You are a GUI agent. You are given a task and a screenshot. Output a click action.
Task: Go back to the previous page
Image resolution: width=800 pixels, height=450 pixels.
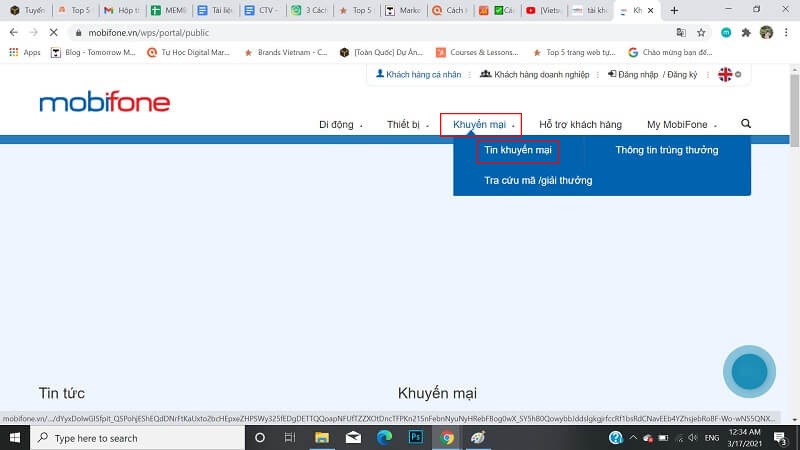click(14, 33)
